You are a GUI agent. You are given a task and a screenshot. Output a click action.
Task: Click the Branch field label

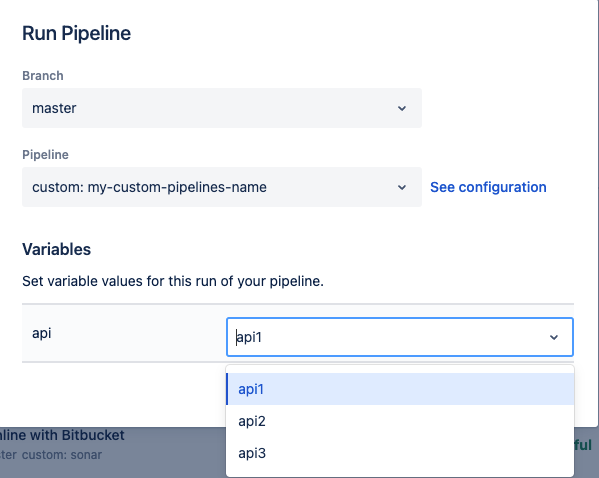[43, 76]
